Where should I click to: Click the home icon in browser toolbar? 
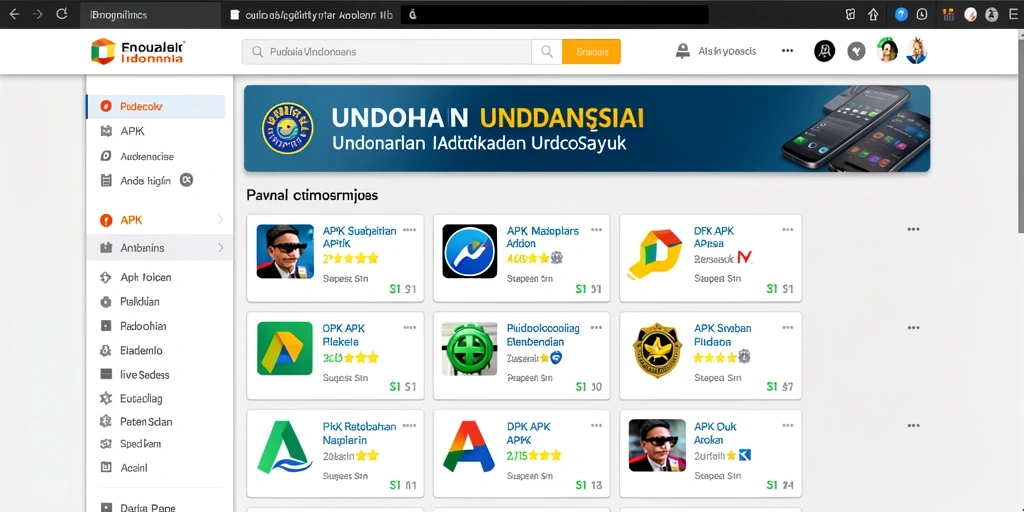click(873, 14)
